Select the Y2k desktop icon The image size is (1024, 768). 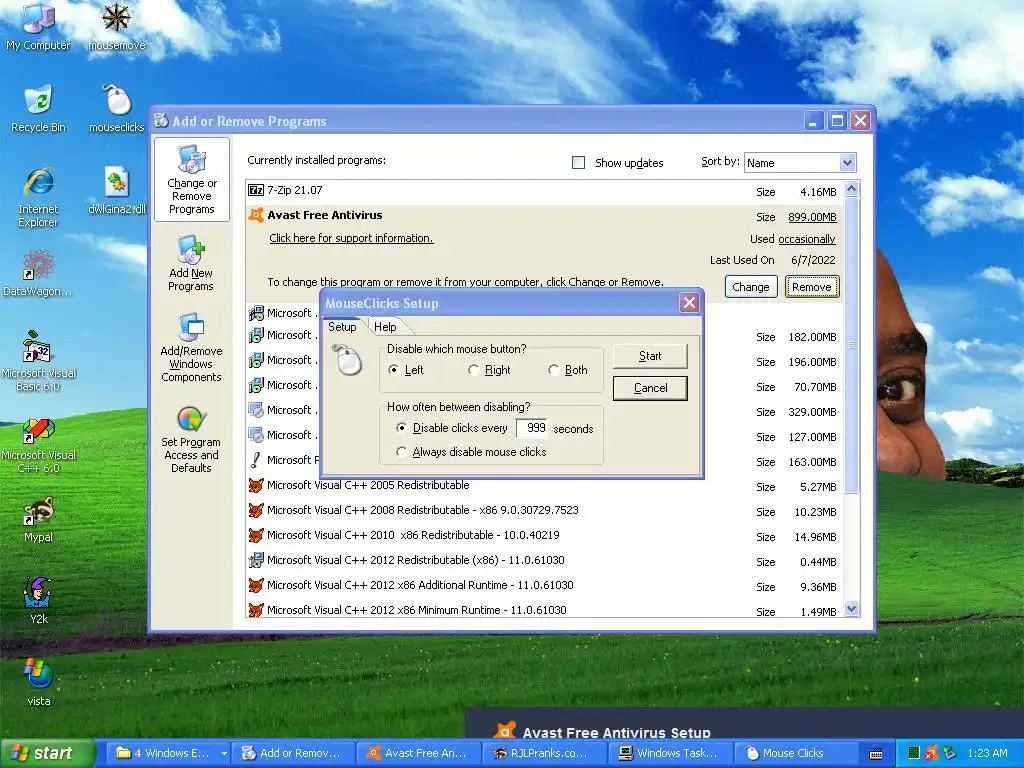[38, 601]
